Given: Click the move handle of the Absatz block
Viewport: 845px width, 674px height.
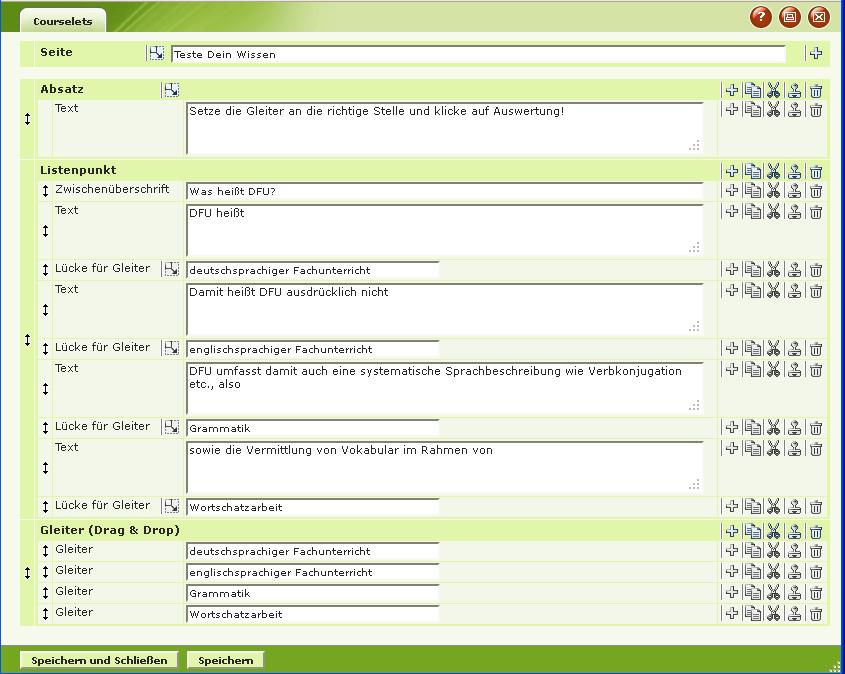Looking at the screenshot, I should click(27, 119).
